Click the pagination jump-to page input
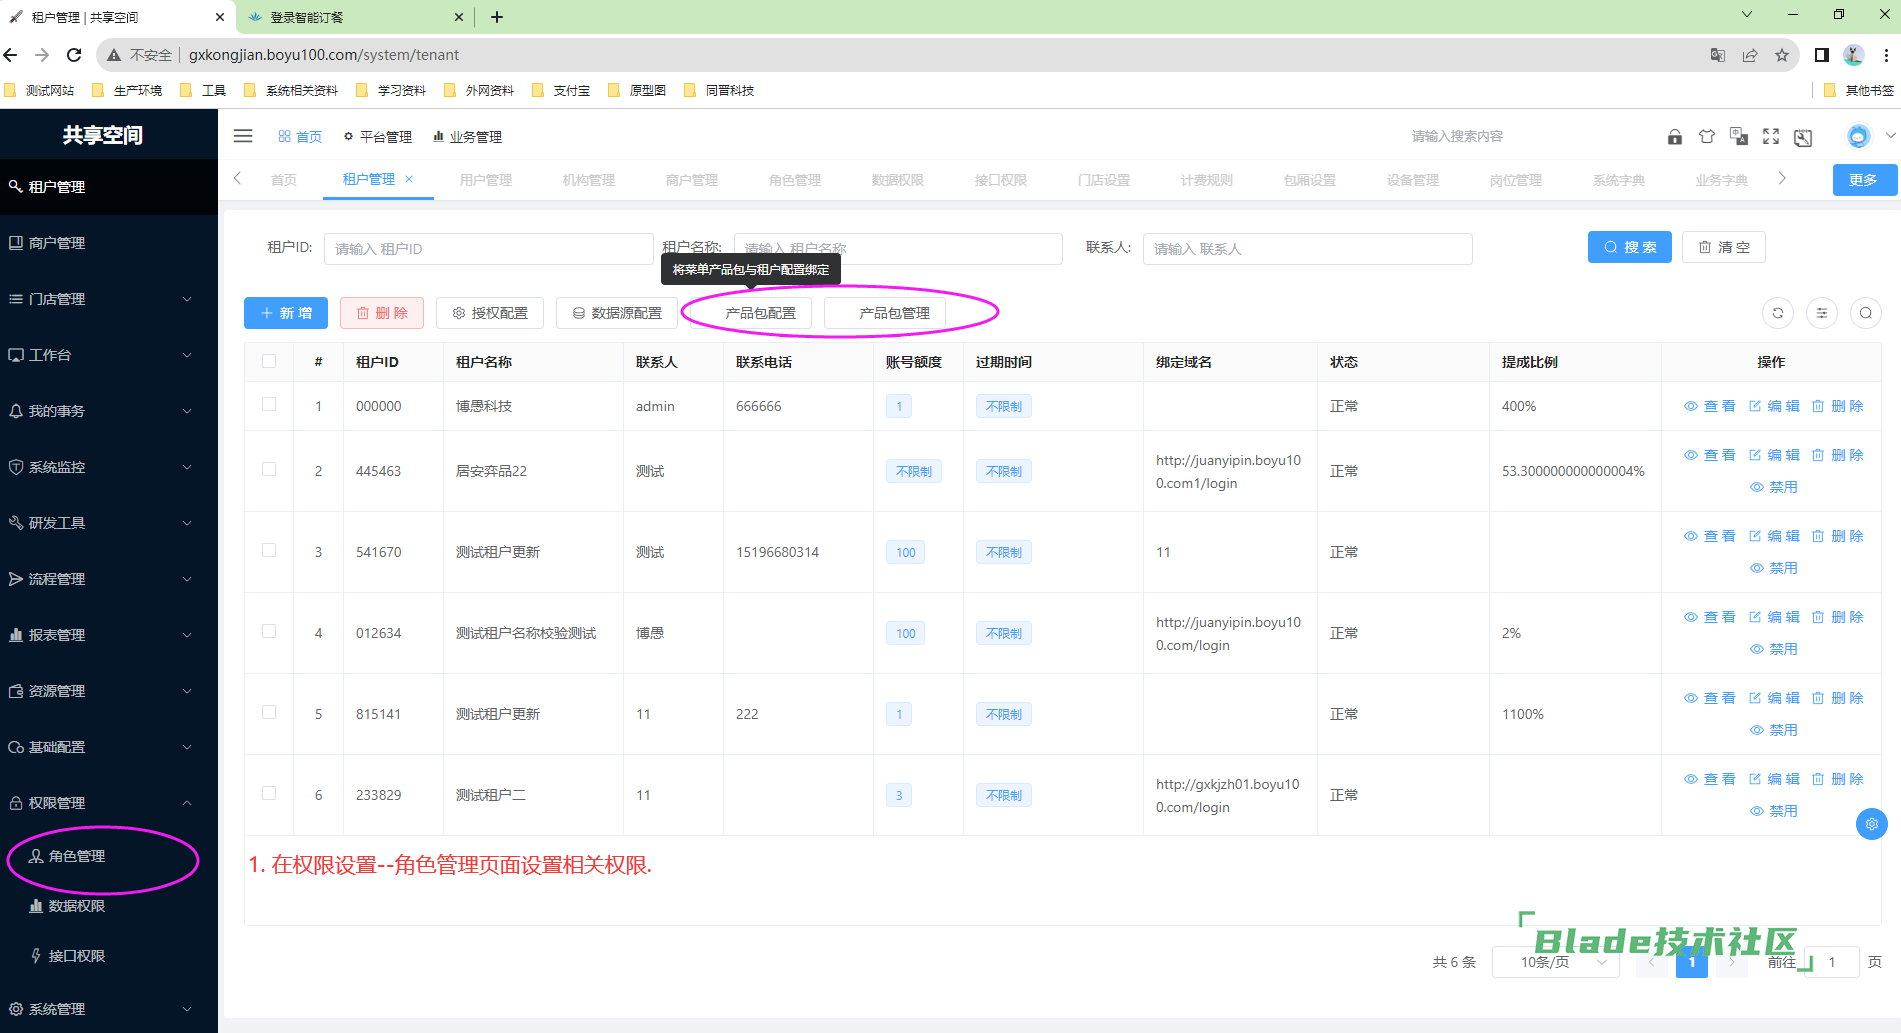The height and width of the screenshot is (1033, 1901). (1832, 962)
